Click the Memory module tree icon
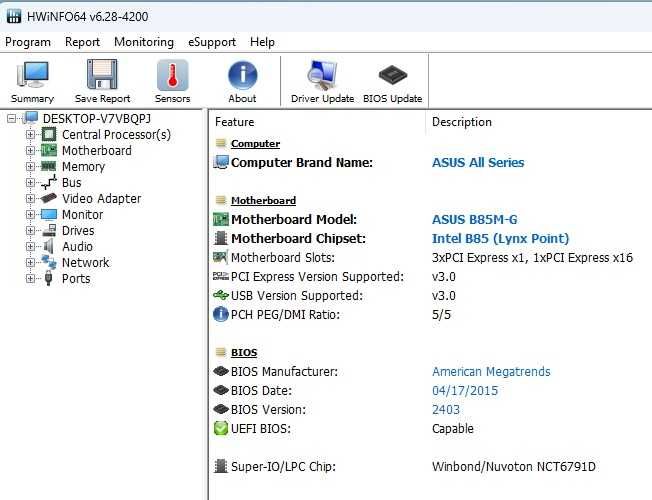This screenshot has height=500, width=652. [x=49, y=166]
